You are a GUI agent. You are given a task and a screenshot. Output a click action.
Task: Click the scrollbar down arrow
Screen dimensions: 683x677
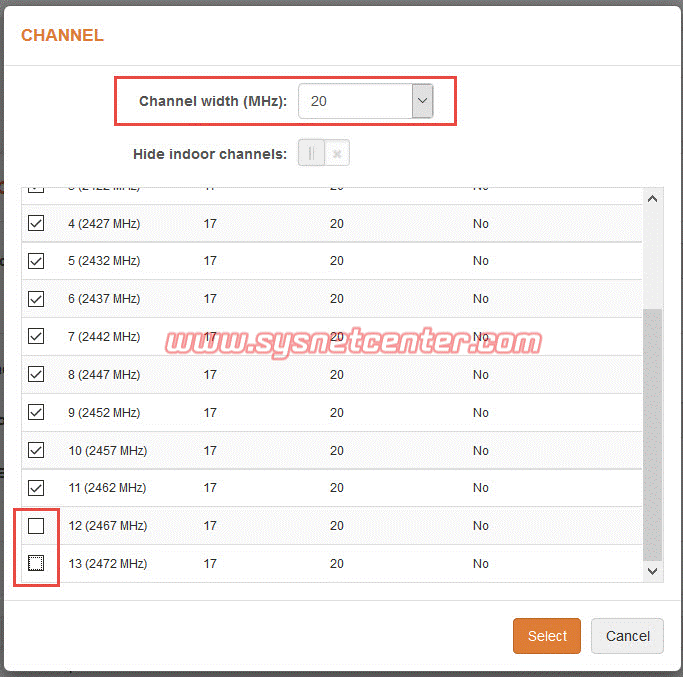[x=652, y=571]
